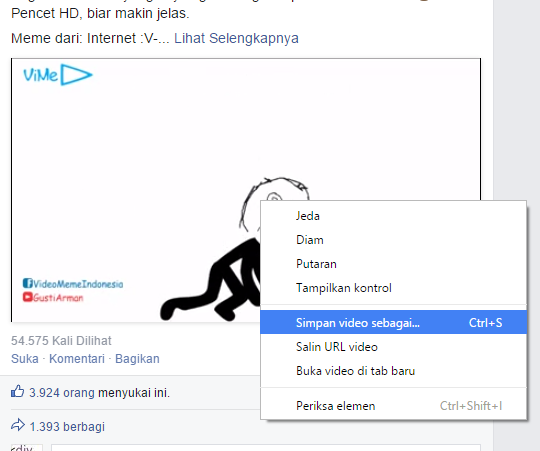Open the 1.393 berbagi shares link
540x451 pixels.
(67, 427)
